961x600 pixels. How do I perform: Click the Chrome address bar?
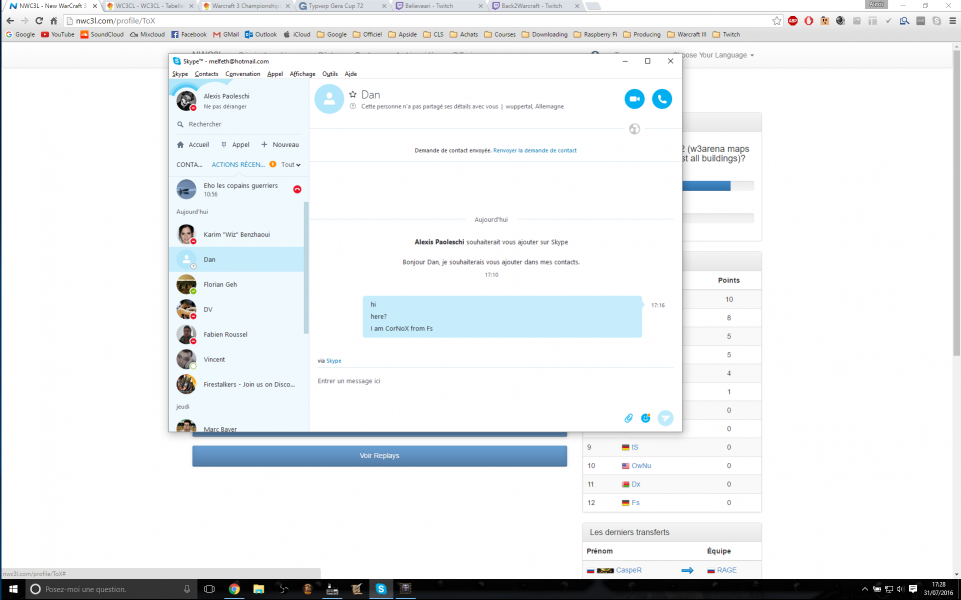pos(417,21)
